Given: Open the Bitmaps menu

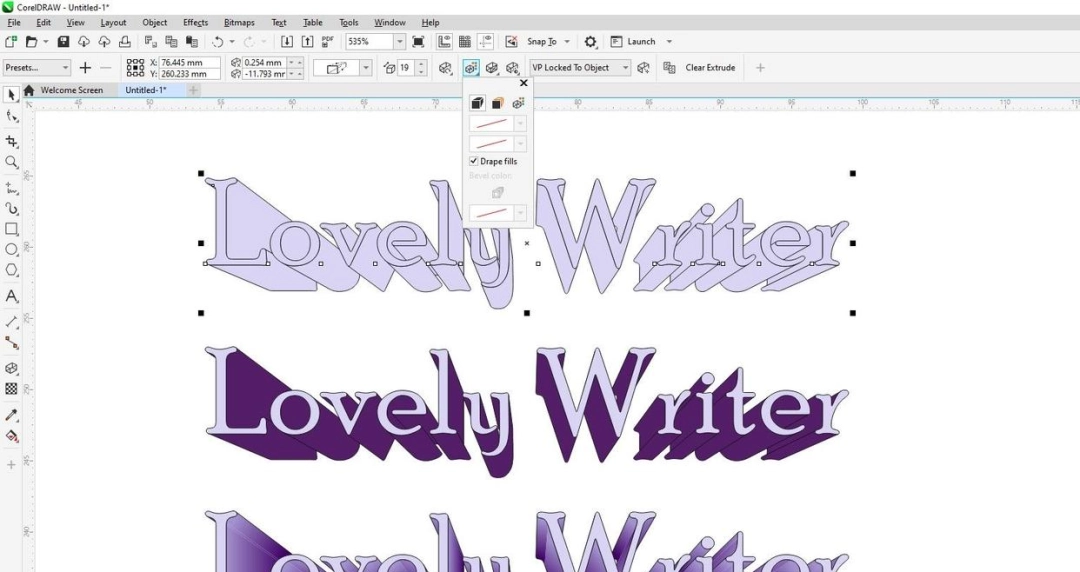Looking at the screenshot, I should (x=239, y=23).
